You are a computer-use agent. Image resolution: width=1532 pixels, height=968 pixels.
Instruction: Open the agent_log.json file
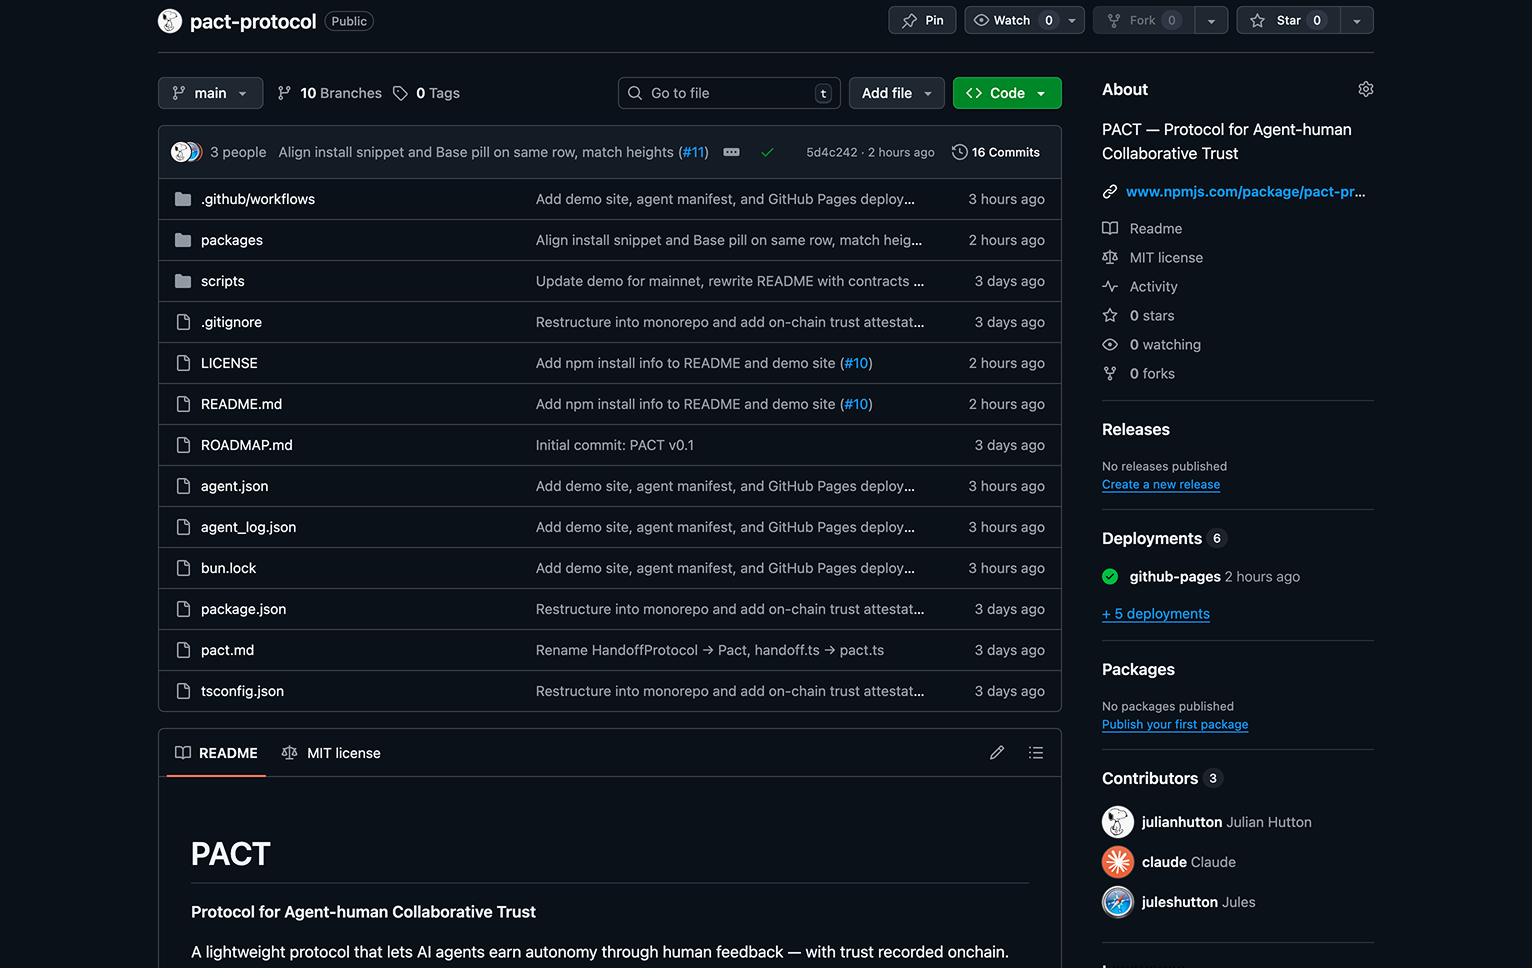[x=248, y=527]
